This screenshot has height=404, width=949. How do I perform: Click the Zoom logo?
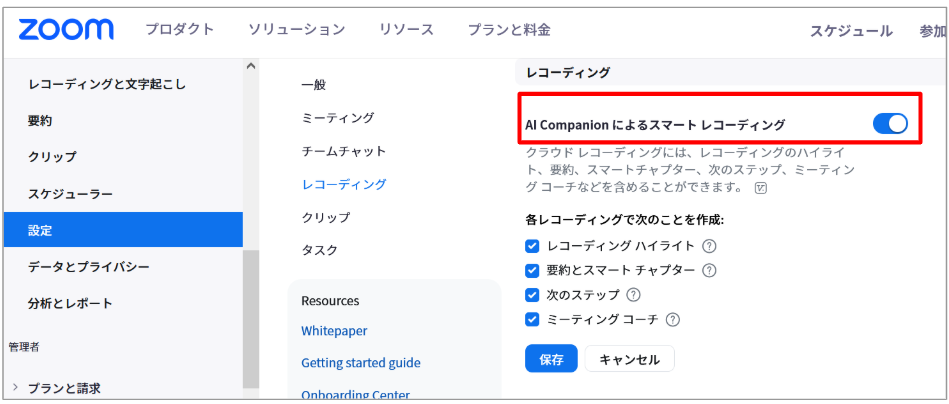tap(66, 30)
